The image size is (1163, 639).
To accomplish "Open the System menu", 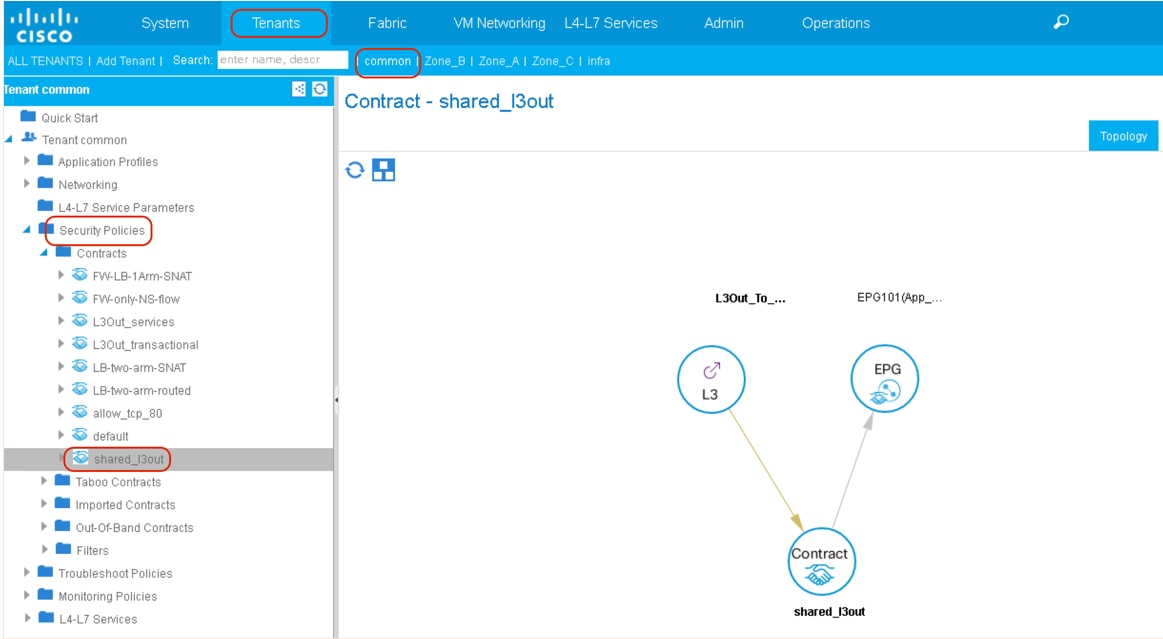I will pyautogui.click(x=165, y=23).
